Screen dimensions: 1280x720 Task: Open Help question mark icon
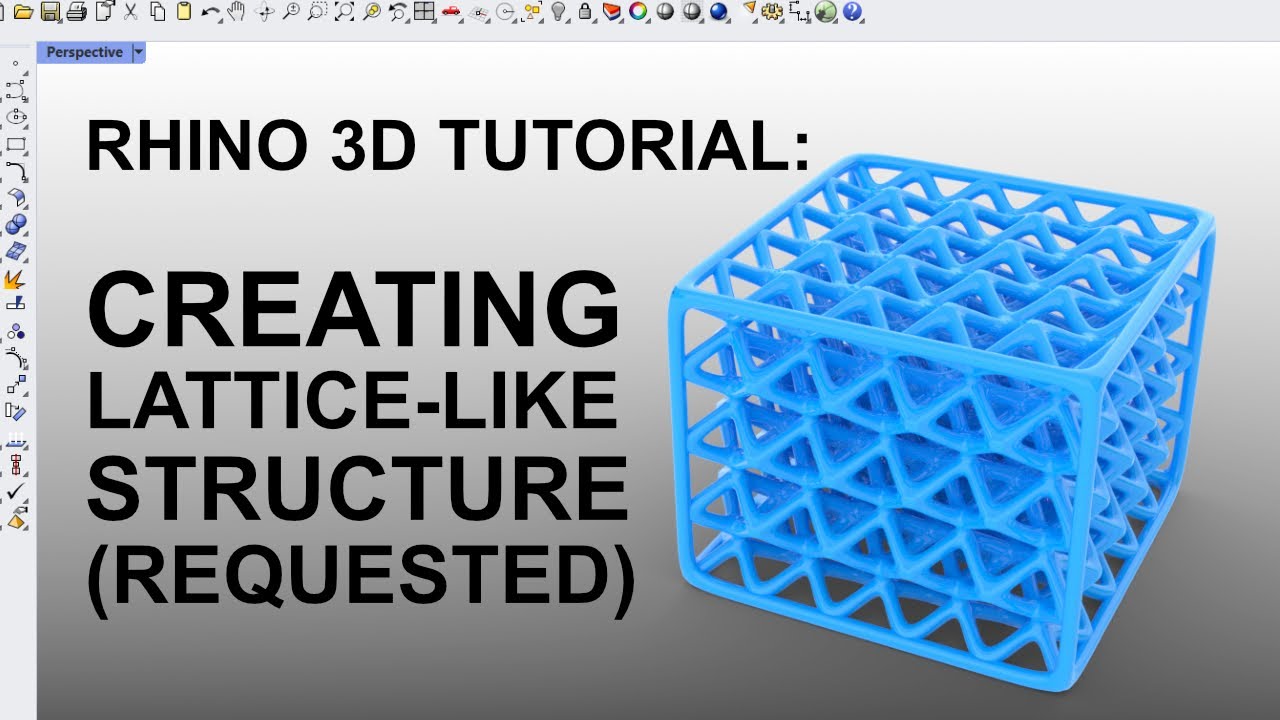(852, 12)
